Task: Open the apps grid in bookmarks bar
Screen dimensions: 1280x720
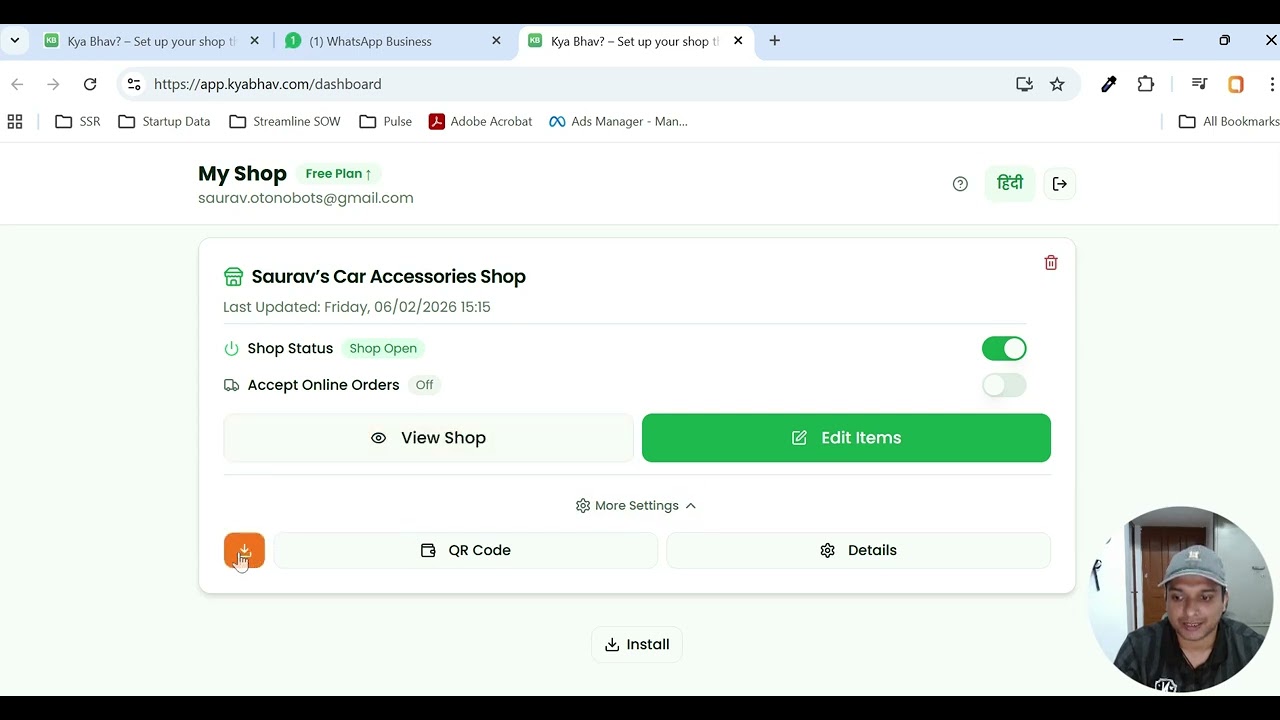Action: [x=15, y=121]
